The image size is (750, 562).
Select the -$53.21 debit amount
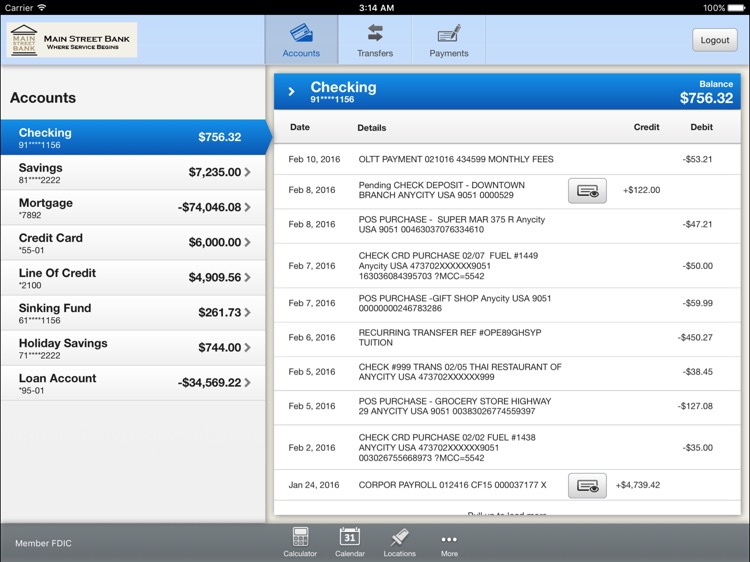point(697,159)
